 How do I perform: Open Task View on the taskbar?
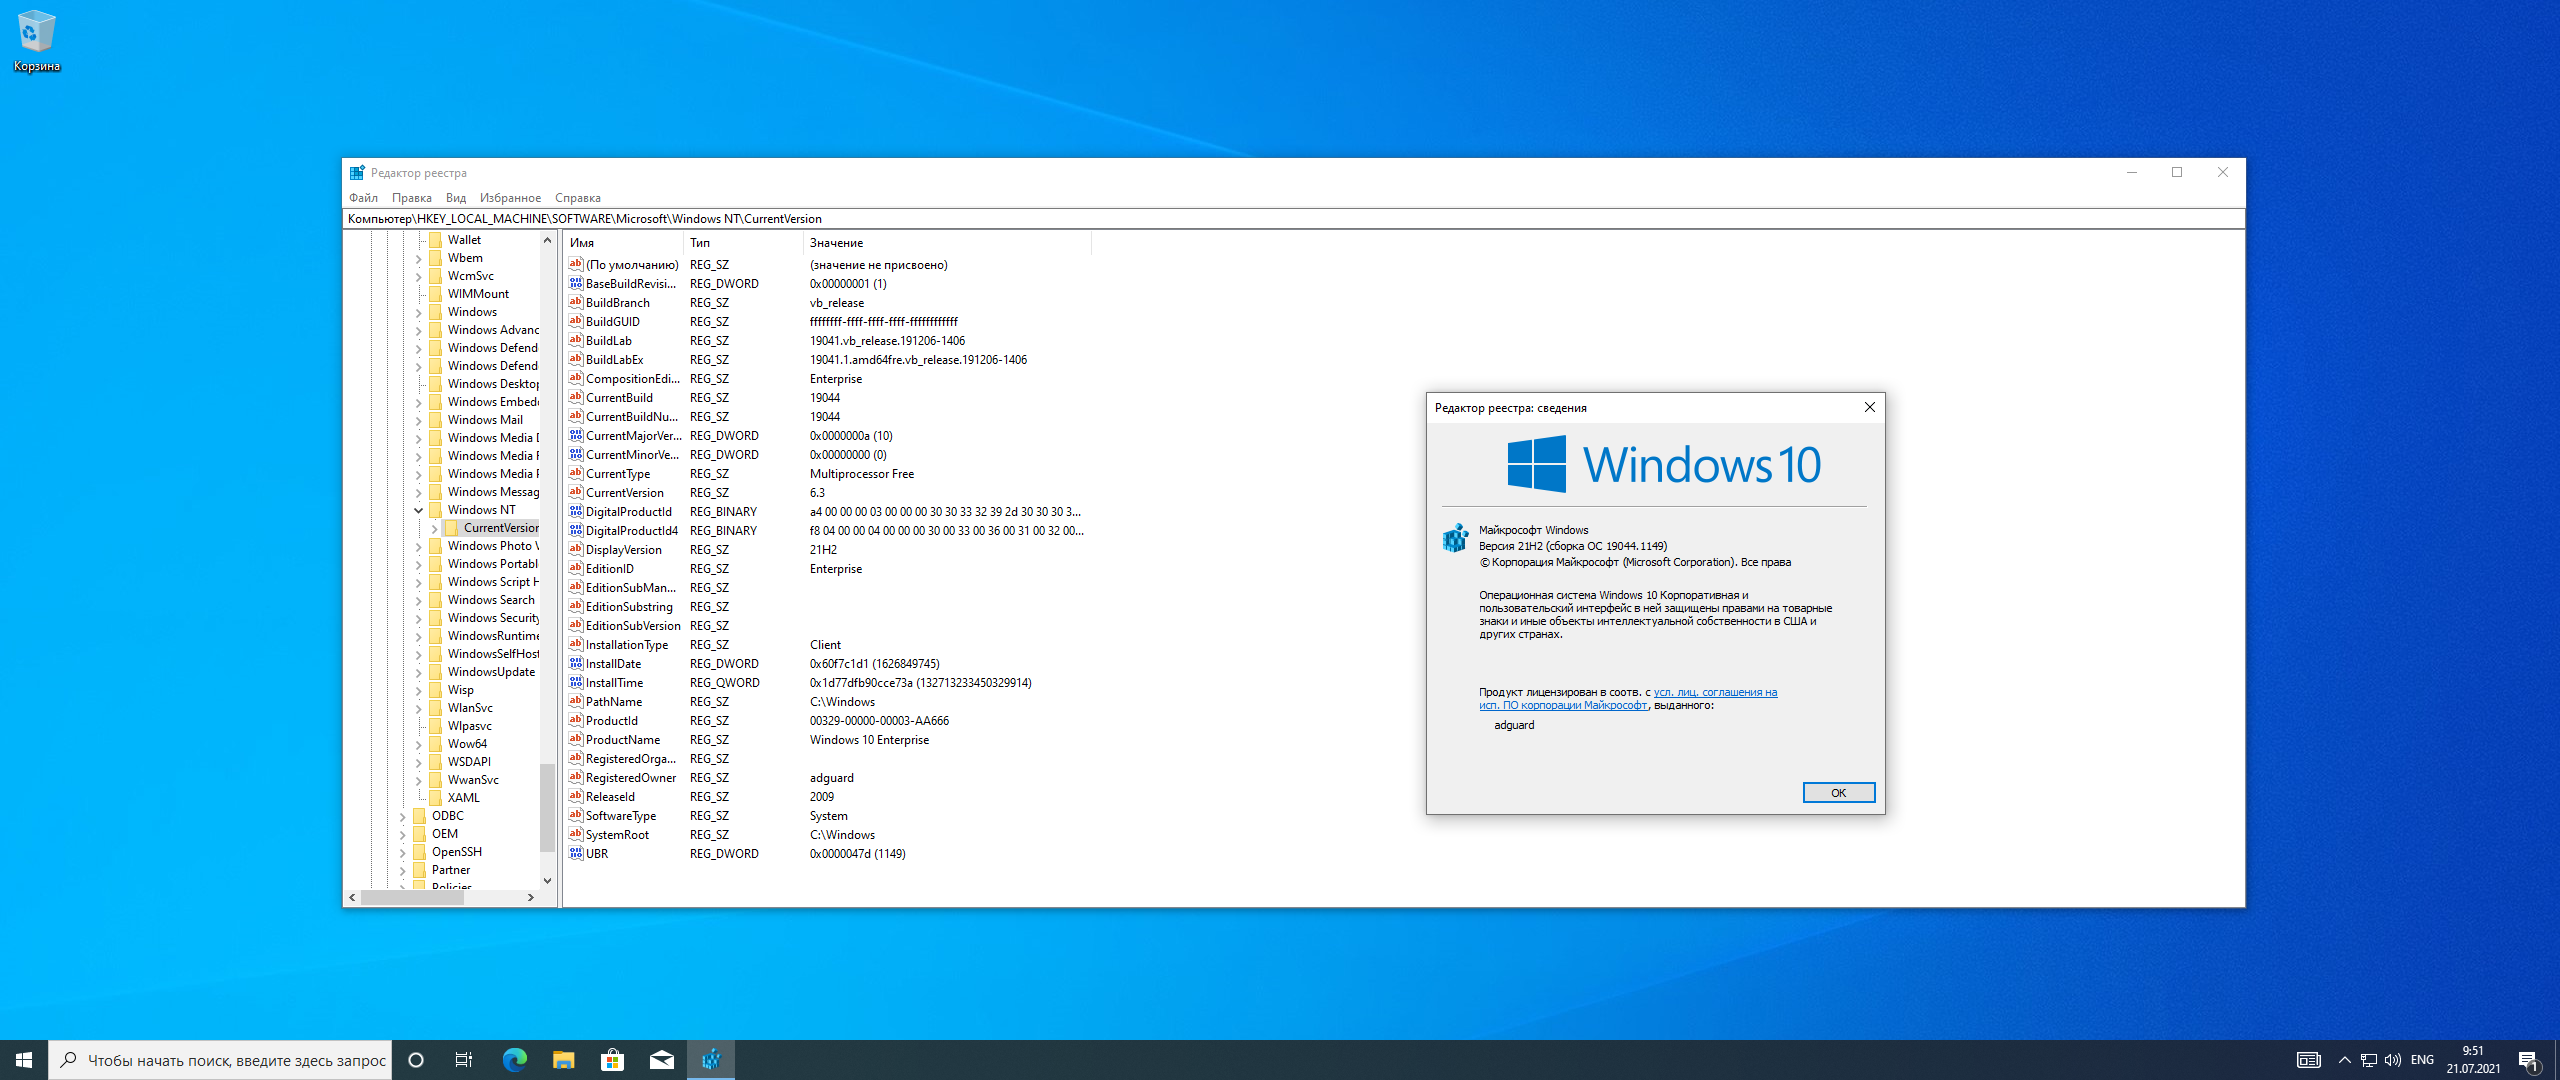[464, 1060]
